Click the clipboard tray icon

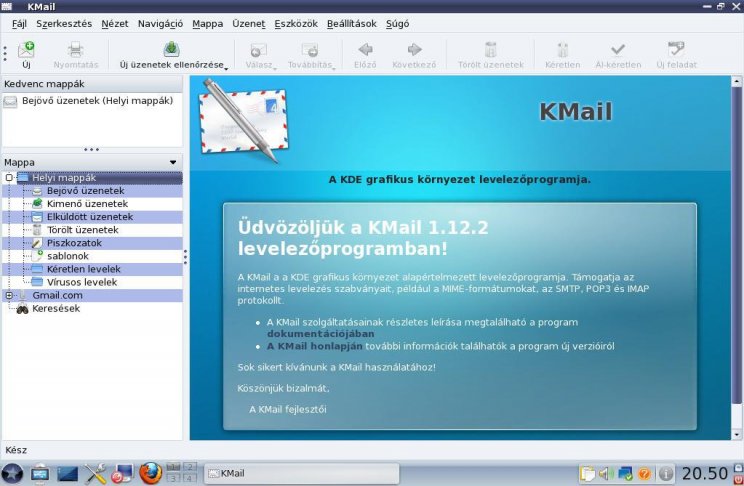click(x=587, y=473)
